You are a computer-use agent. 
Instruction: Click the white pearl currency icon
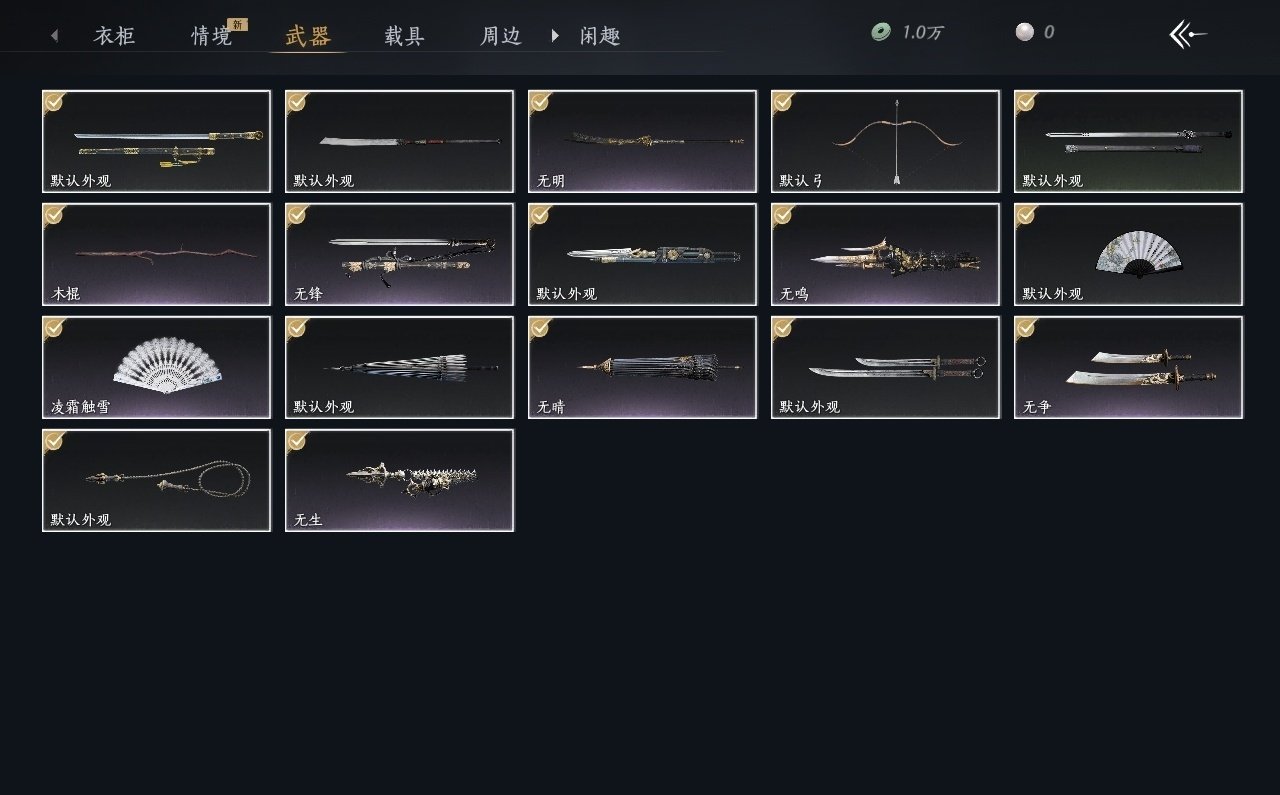click(1024, 32)
